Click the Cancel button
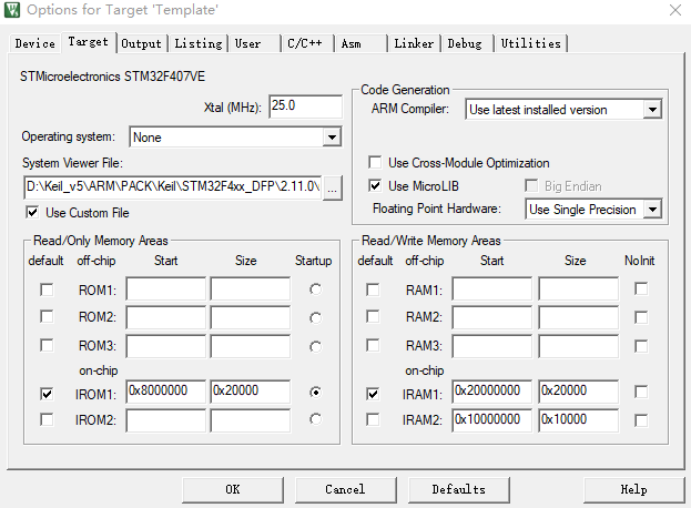Viewport: 692px width, 509px height. [346, 490]
